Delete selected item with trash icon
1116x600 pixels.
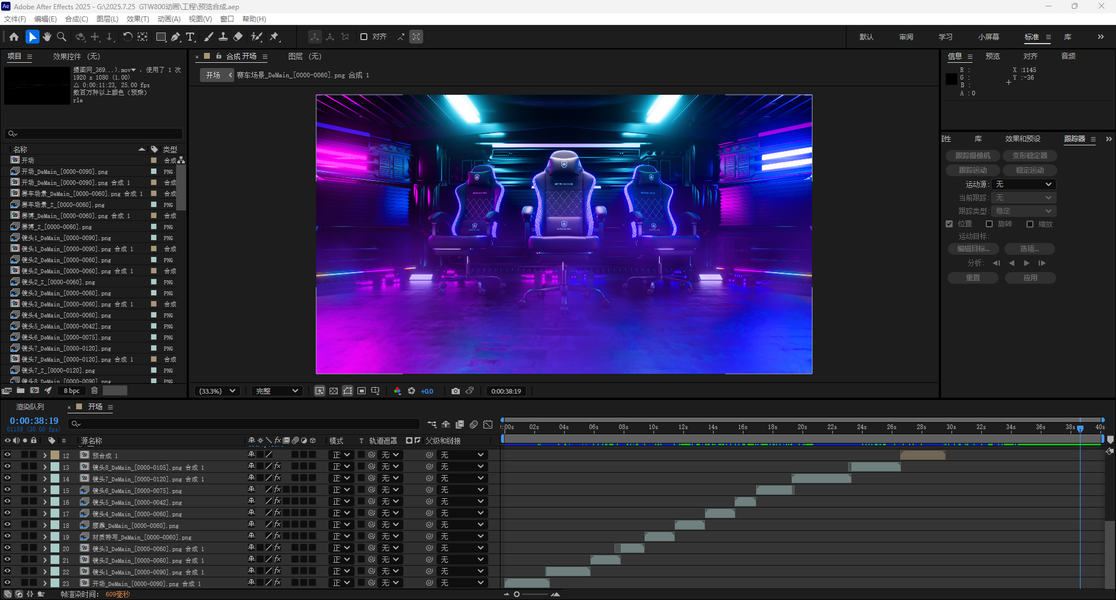(94, 391)
